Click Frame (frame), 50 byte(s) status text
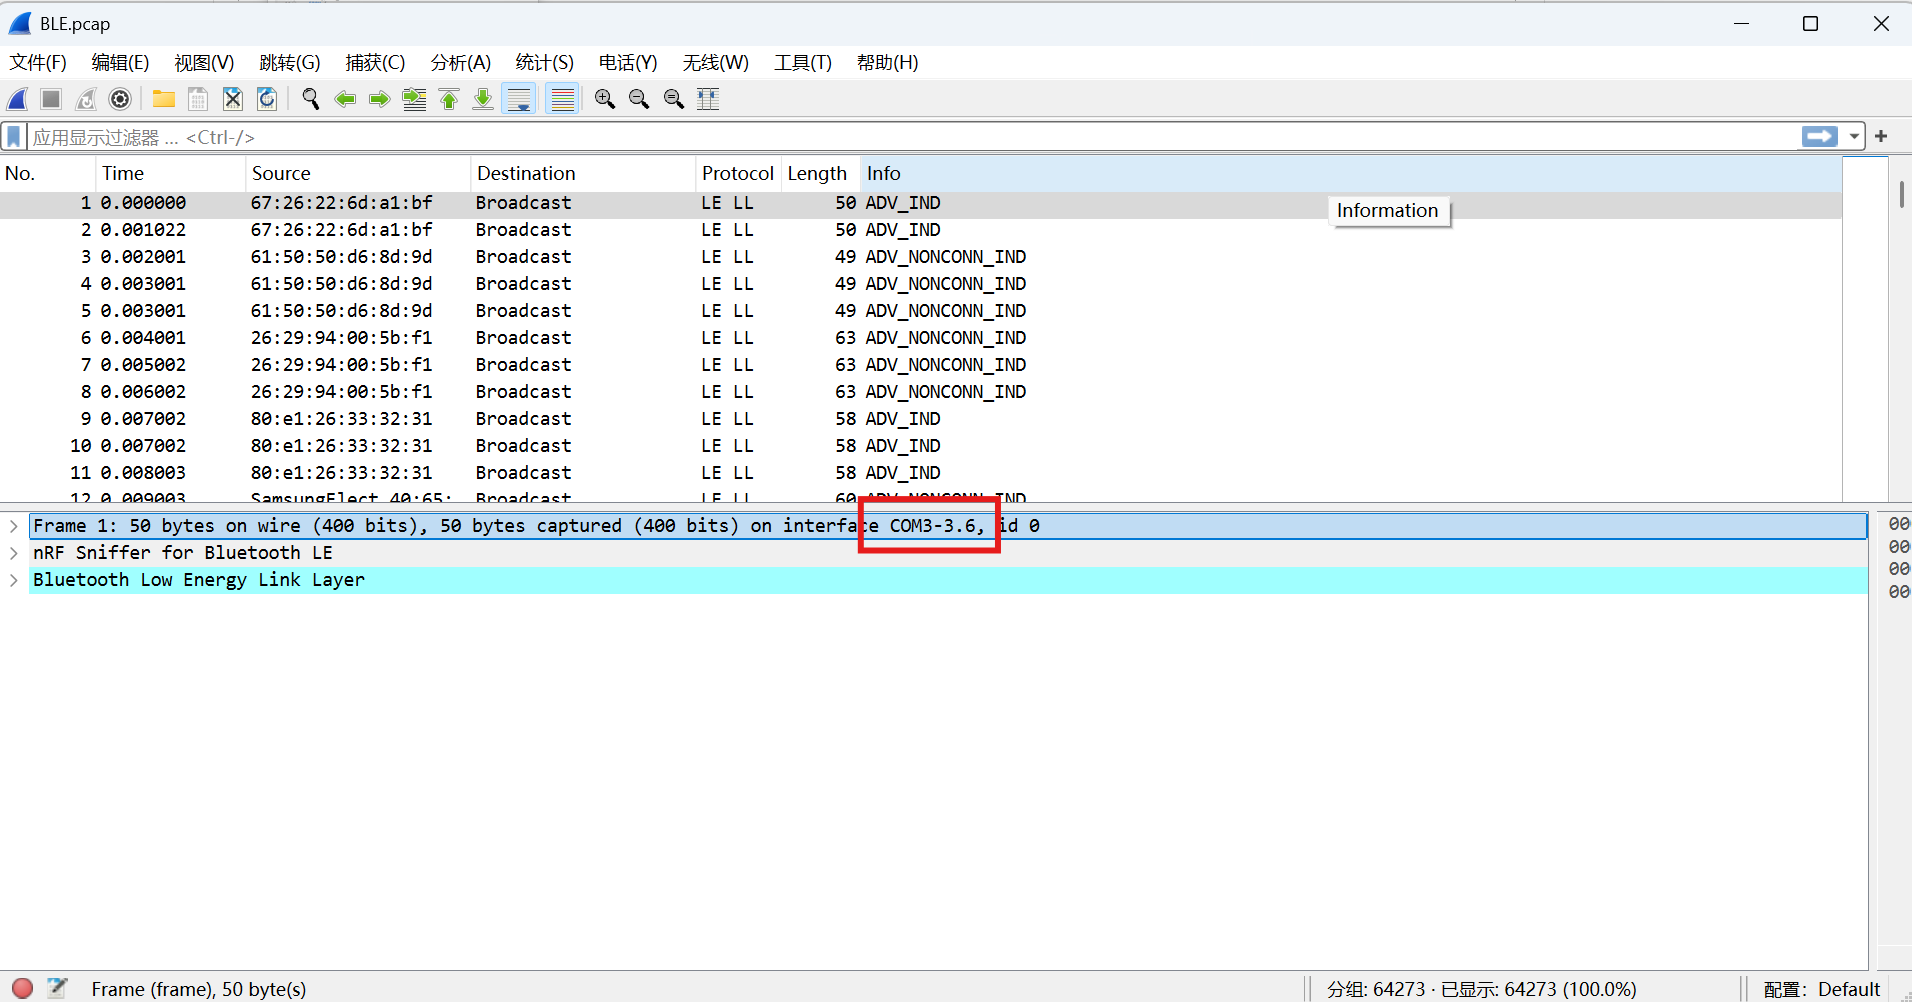This screenshot has width=1912, height=1002. click(199, 989)
